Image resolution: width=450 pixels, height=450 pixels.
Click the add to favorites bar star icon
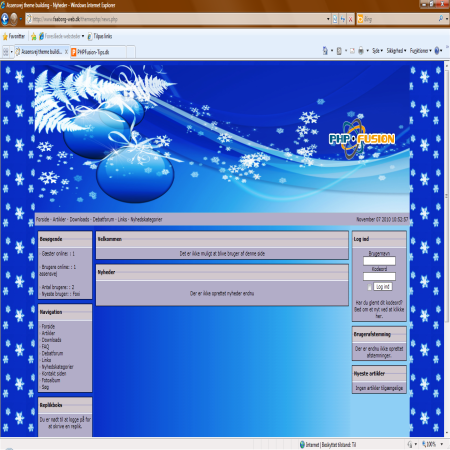tap(34, 36)
